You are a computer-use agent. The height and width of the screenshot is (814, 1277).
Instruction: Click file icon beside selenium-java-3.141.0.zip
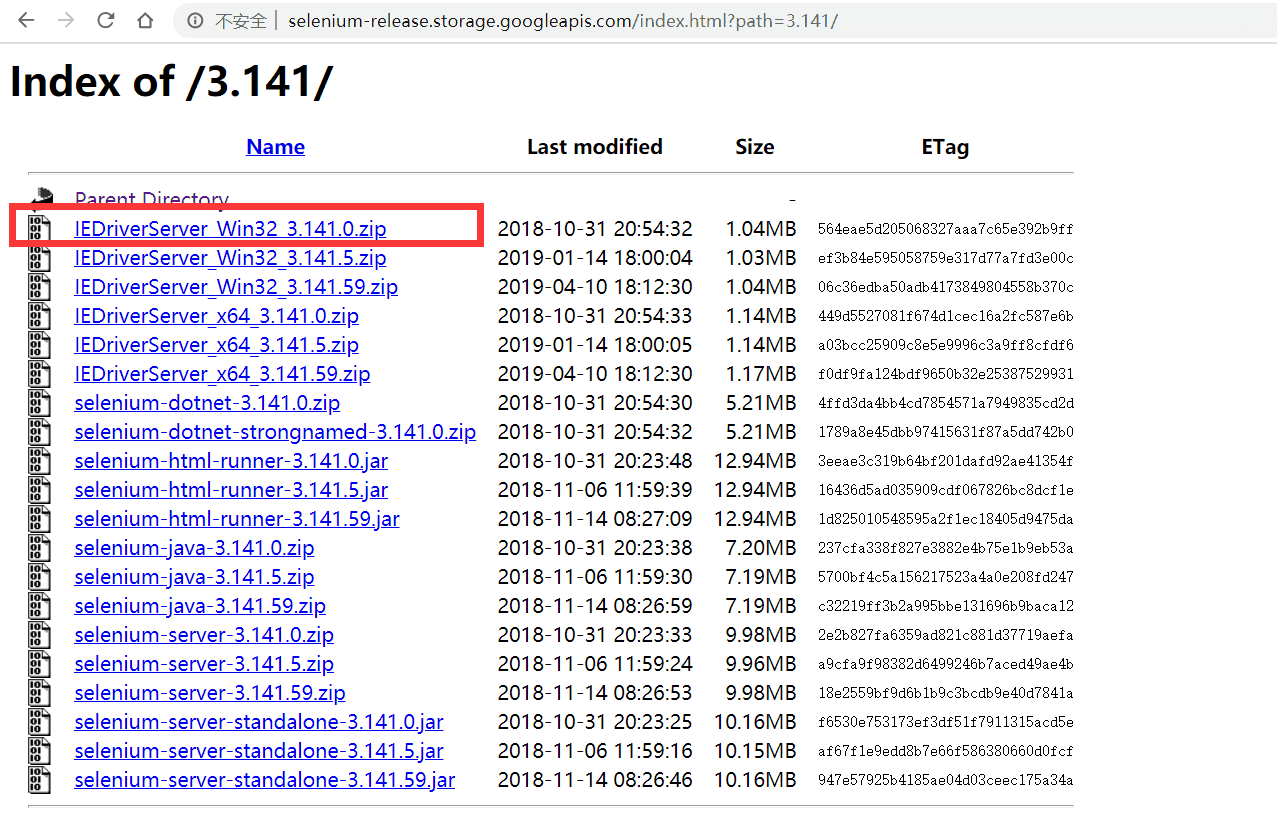pyautogui.click(x=39, y=548)
